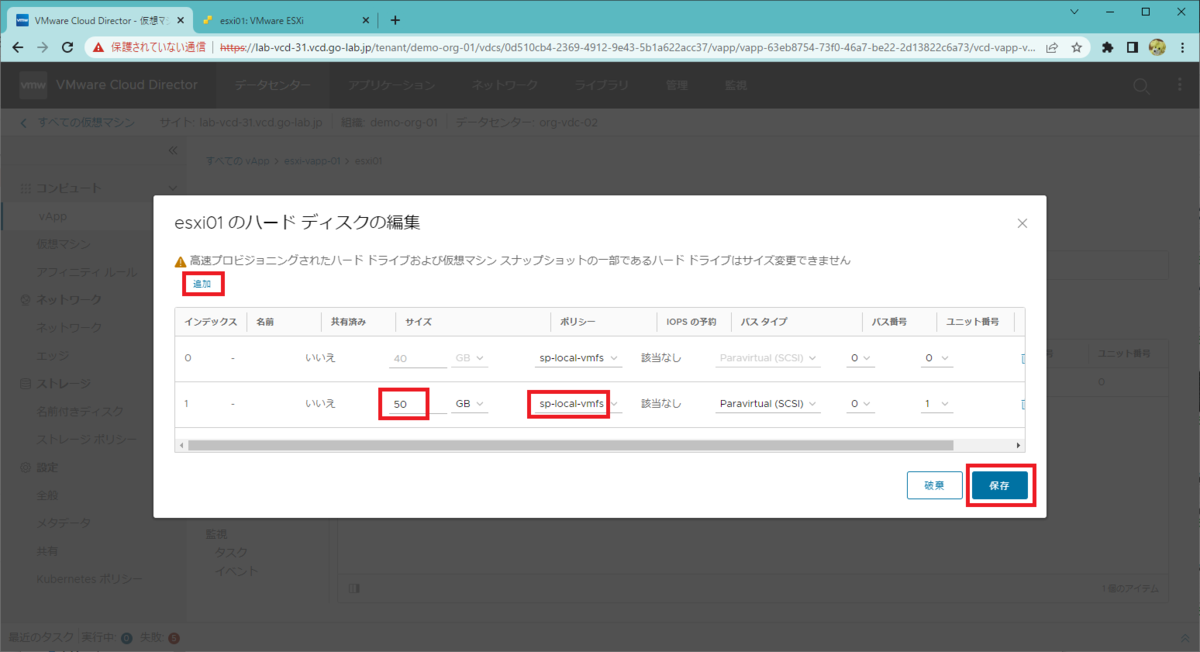The height and width of the screenshot is (652, 1200).
Task: Select vApp in the sidebar
Action: click(x=52, y=216)
